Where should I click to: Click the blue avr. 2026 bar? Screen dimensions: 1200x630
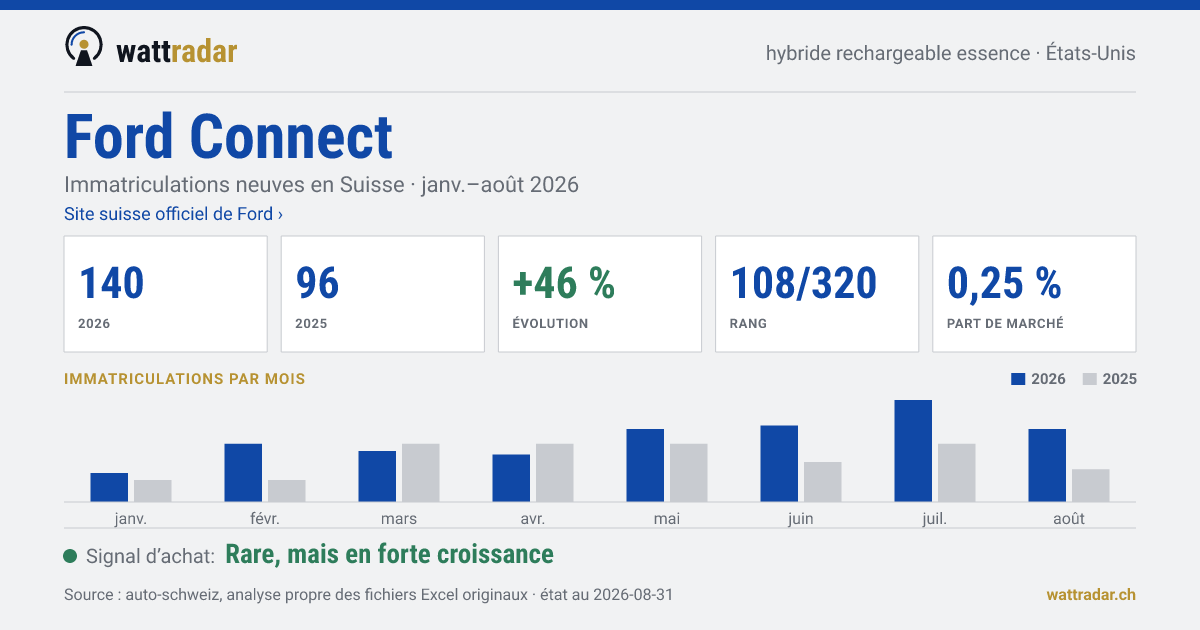click(x=511, y=478)
